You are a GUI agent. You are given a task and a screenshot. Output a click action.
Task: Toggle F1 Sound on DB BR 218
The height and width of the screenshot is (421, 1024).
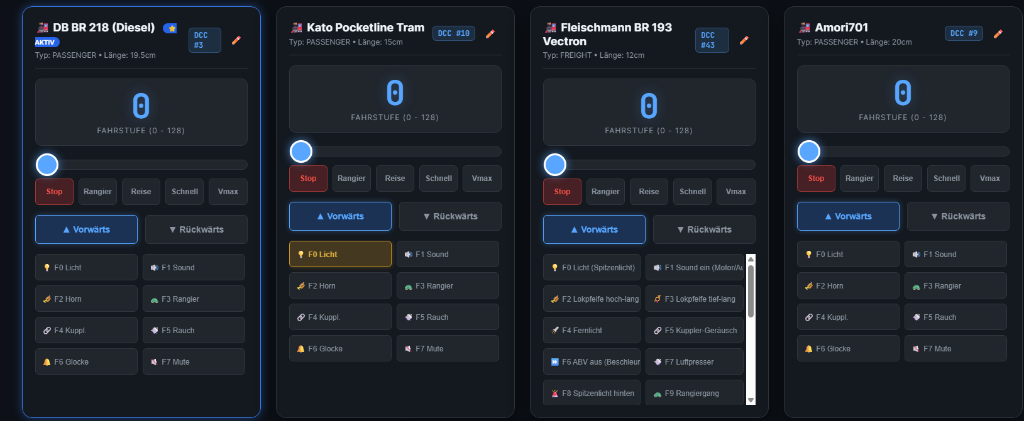coord(194,268)
